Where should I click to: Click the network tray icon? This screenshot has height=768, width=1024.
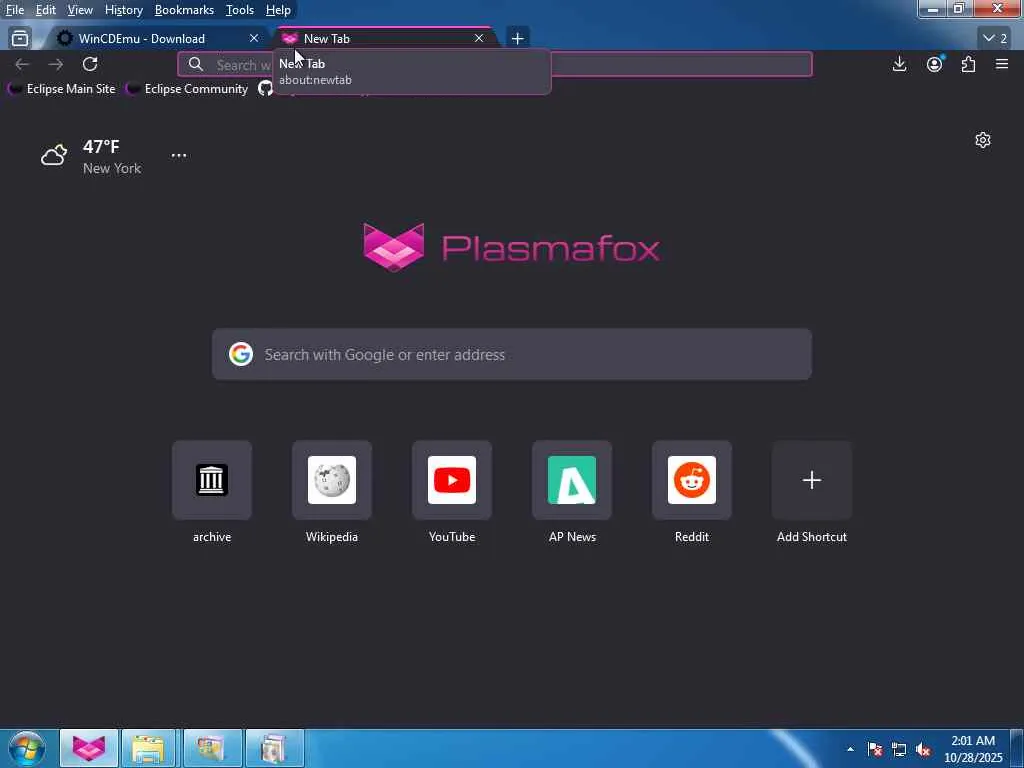[x=899, y=750]
